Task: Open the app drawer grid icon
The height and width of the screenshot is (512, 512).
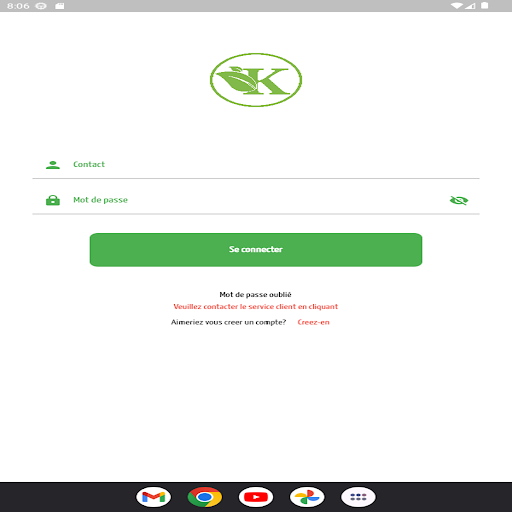Action: point(358,497)
